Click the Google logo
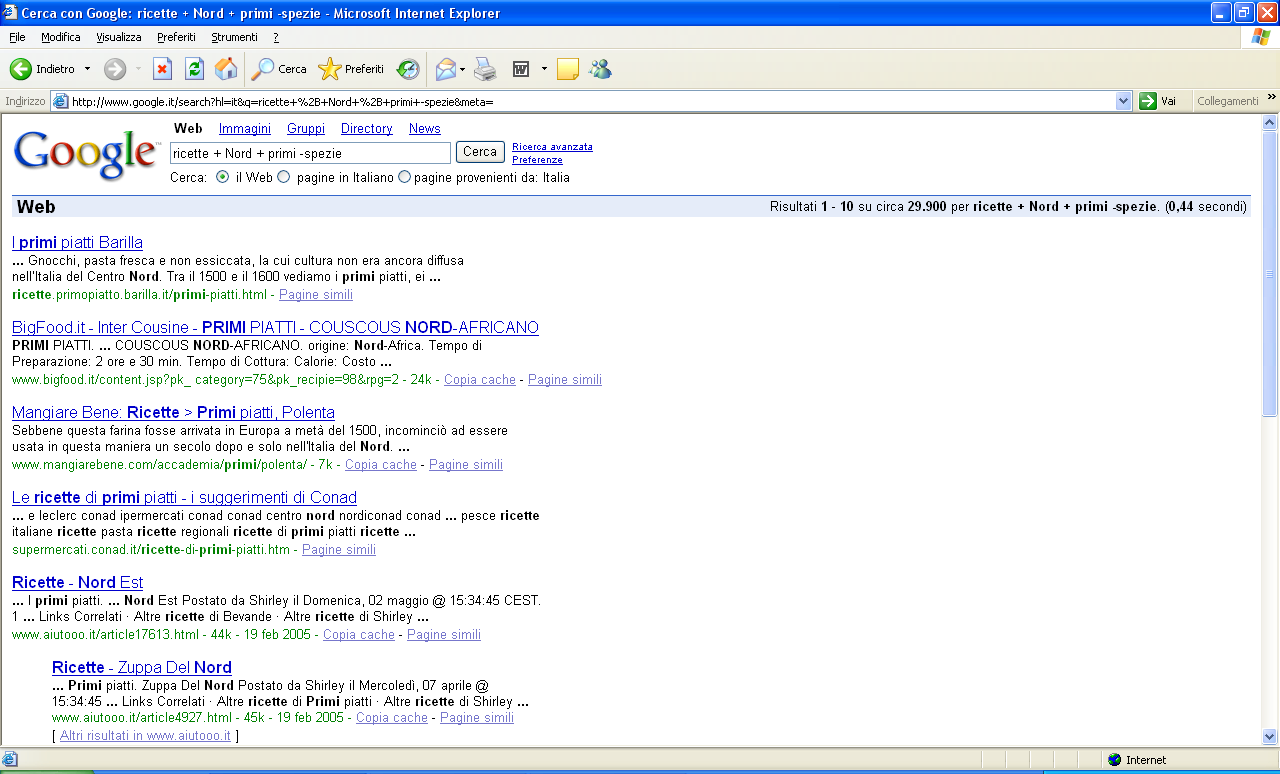 86,155
